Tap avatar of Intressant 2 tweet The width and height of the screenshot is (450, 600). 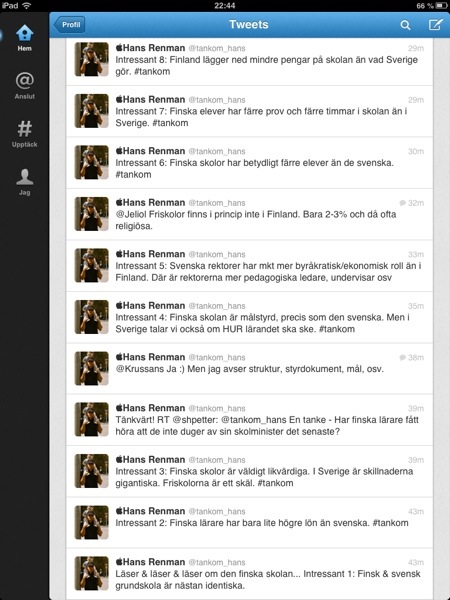point(91,522)
